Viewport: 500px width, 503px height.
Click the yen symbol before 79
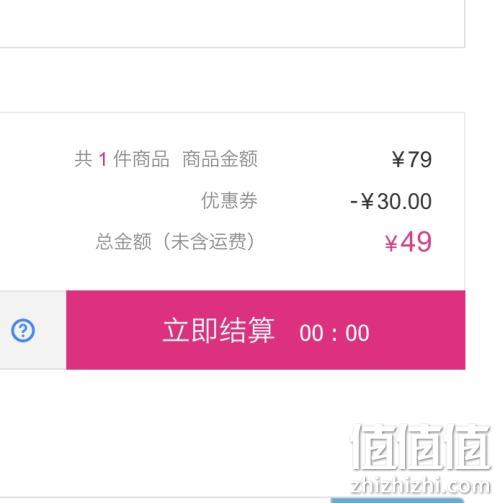[398, 159]
